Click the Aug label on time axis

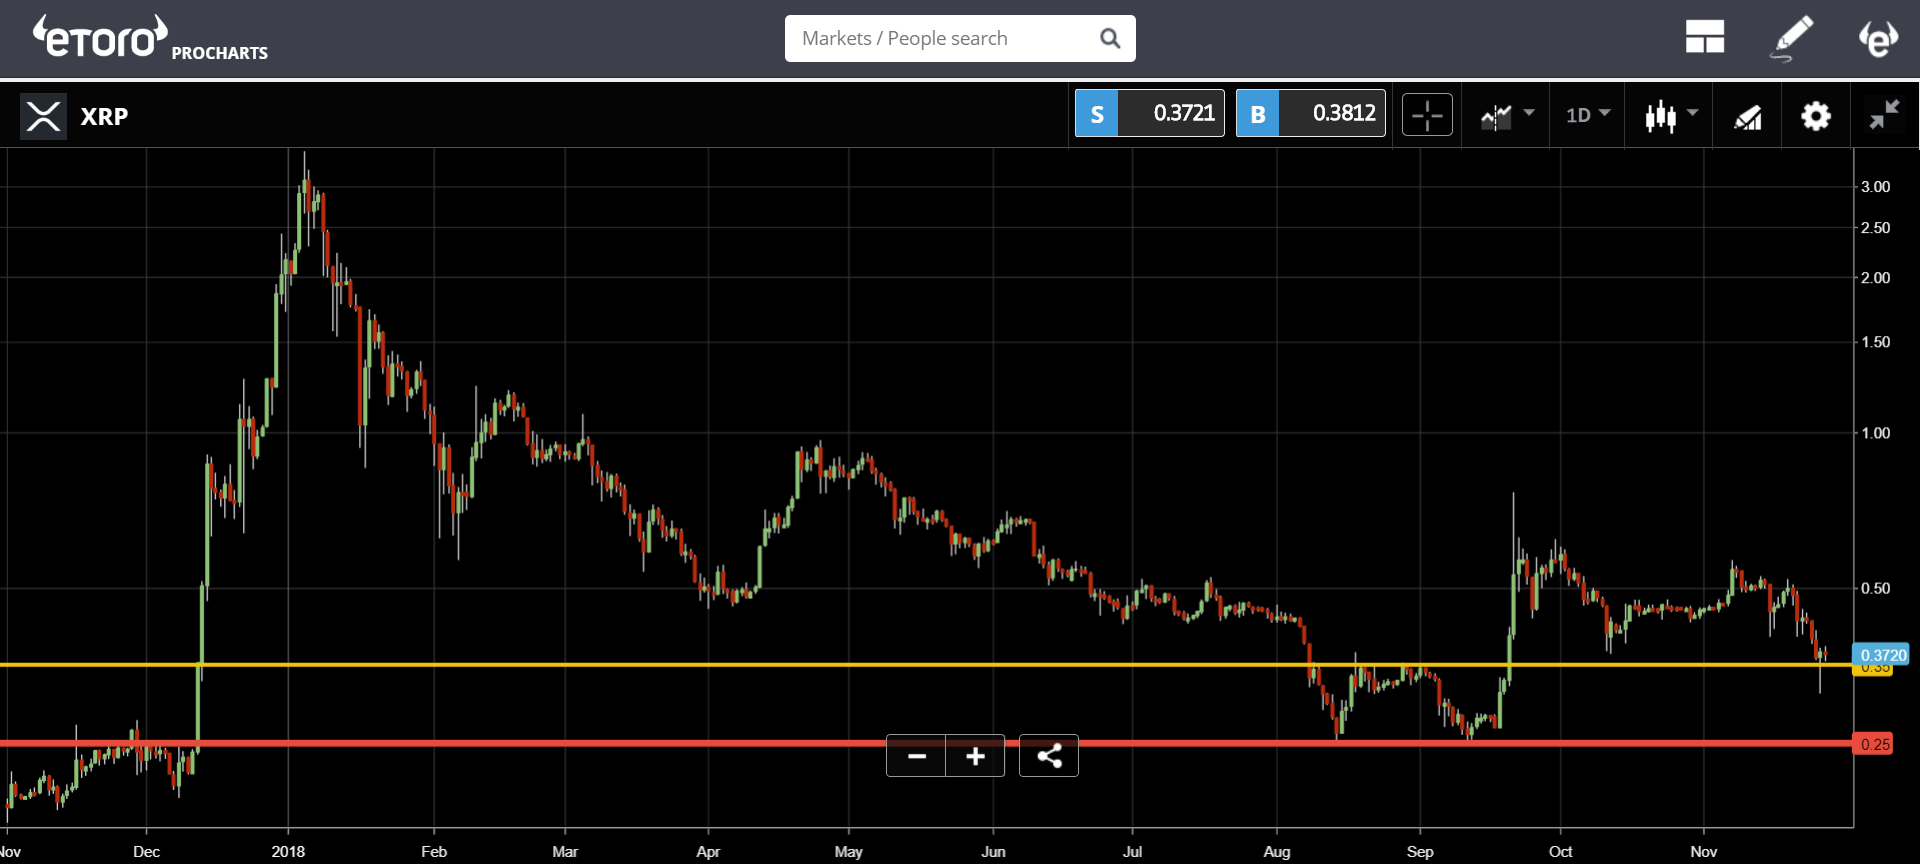coord(1277,851)
